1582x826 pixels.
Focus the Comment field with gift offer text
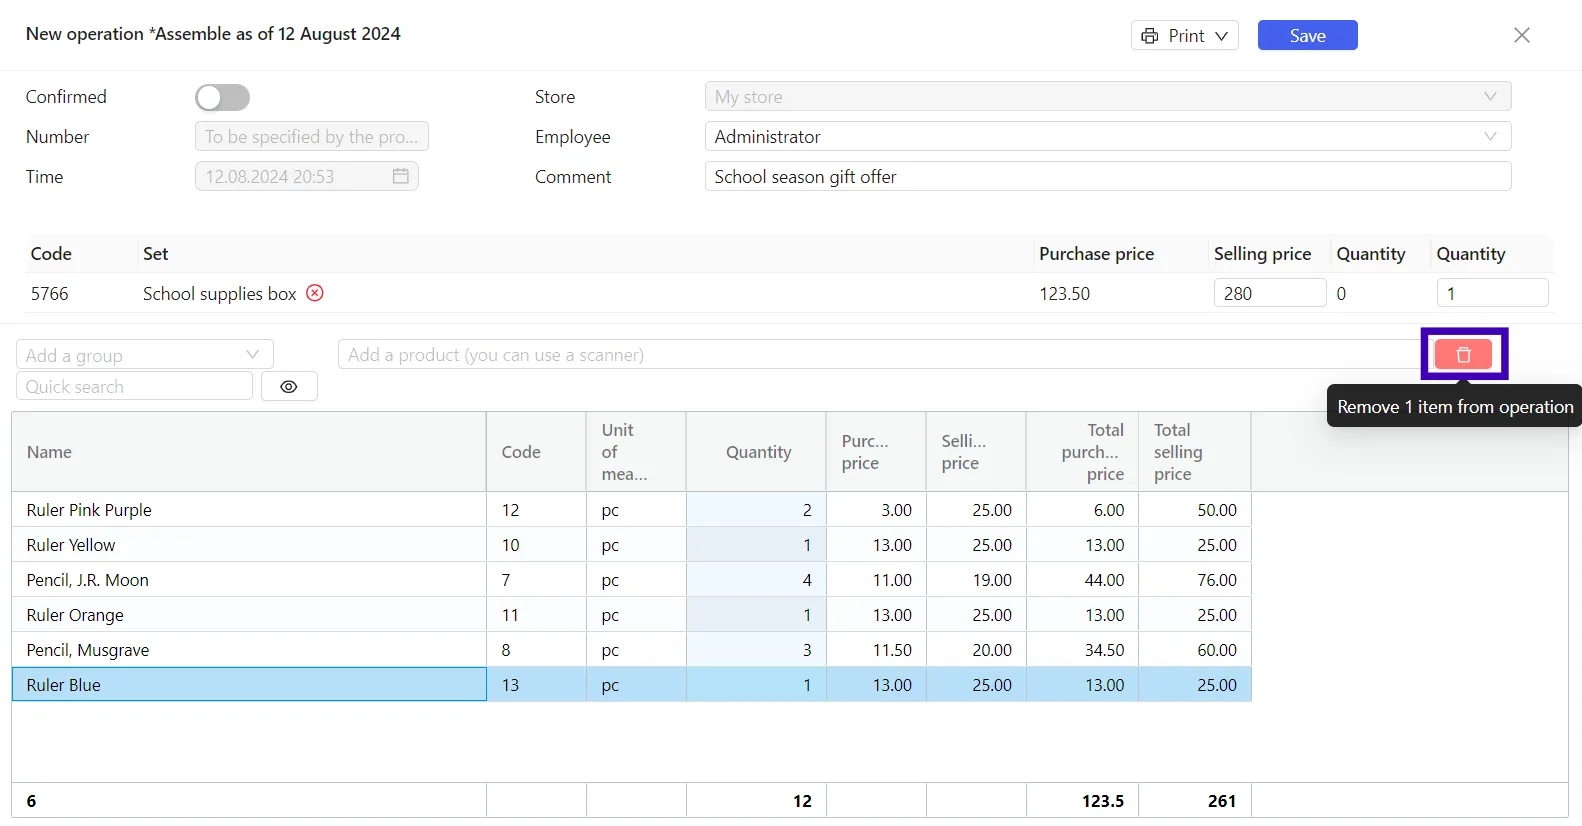(x=1108, y=176)
